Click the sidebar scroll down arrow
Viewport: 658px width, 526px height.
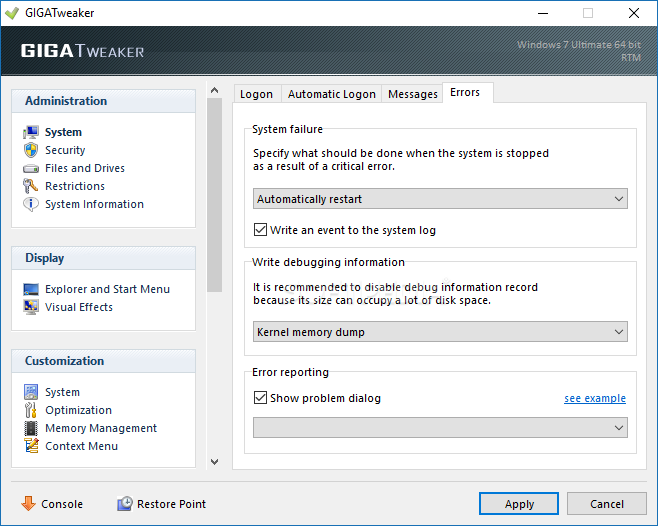pyautogui.click(x=214, y=462)
